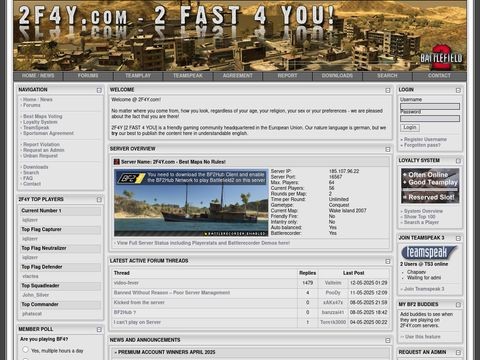Open 'I can't play on Server' thread

[x=137, y=322]
